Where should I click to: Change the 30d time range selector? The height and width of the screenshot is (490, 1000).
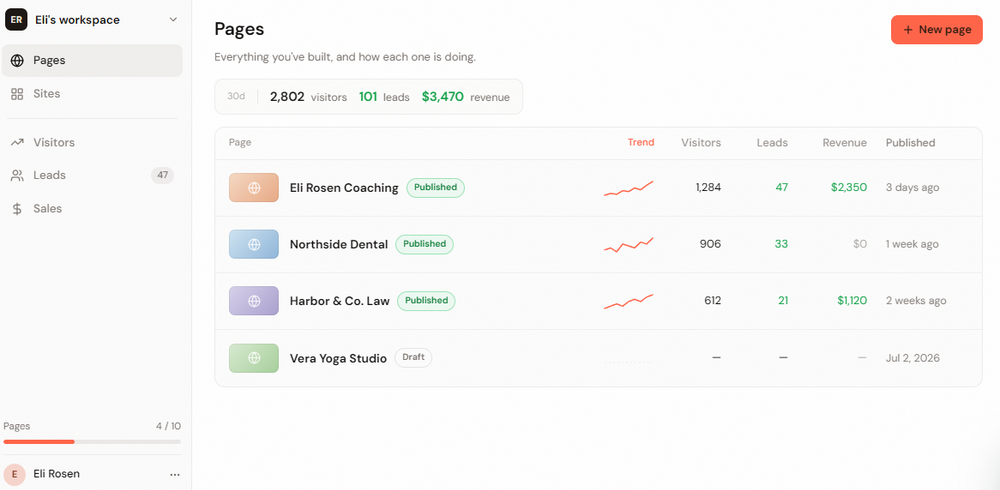coord(236,97)
